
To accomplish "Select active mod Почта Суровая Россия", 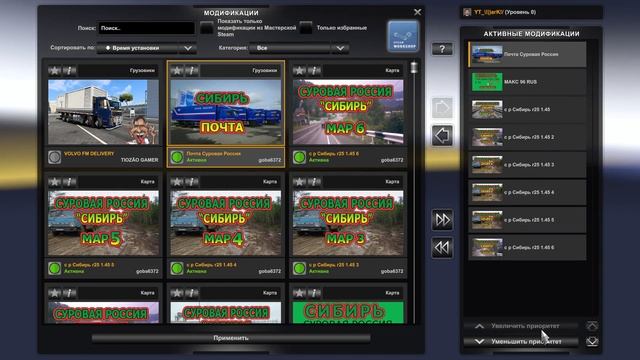I will coord(527,54).
